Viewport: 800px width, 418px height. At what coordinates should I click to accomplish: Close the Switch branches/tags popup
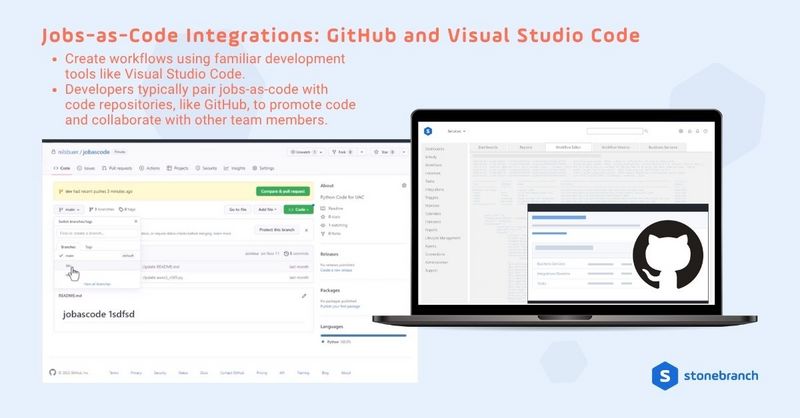(x=136, y=222)
